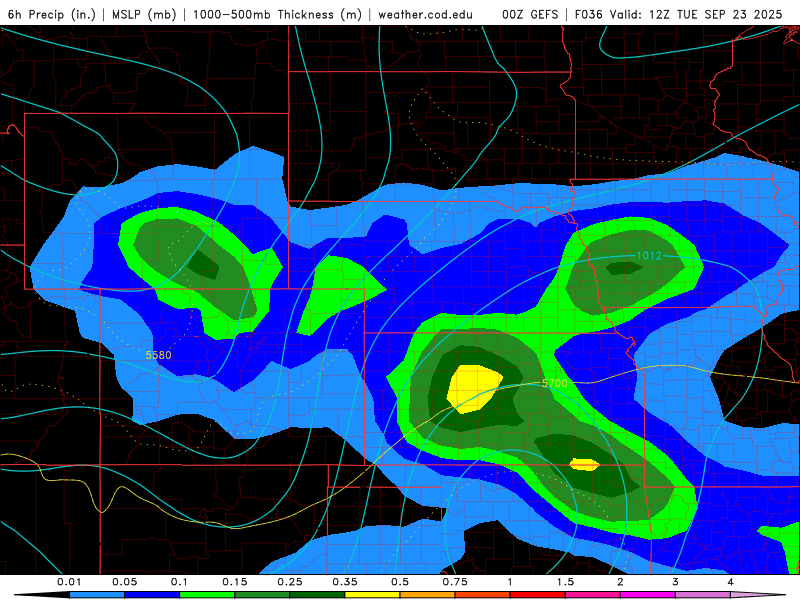Click the '0.01' legend value
Image resolution: width=800 pixels, height=600 pixels.
pyautogui.click(x=69, y=582)
